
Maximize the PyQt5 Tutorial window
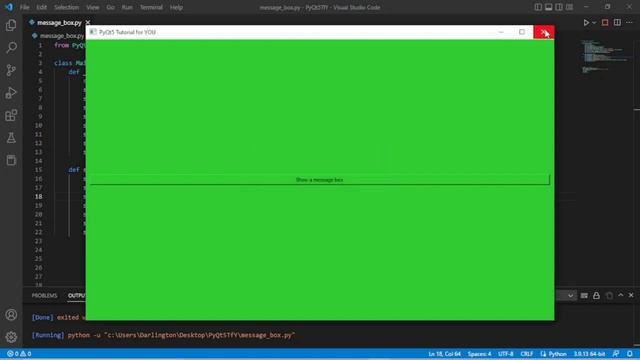pyautogui.click(x=522, y=32)
